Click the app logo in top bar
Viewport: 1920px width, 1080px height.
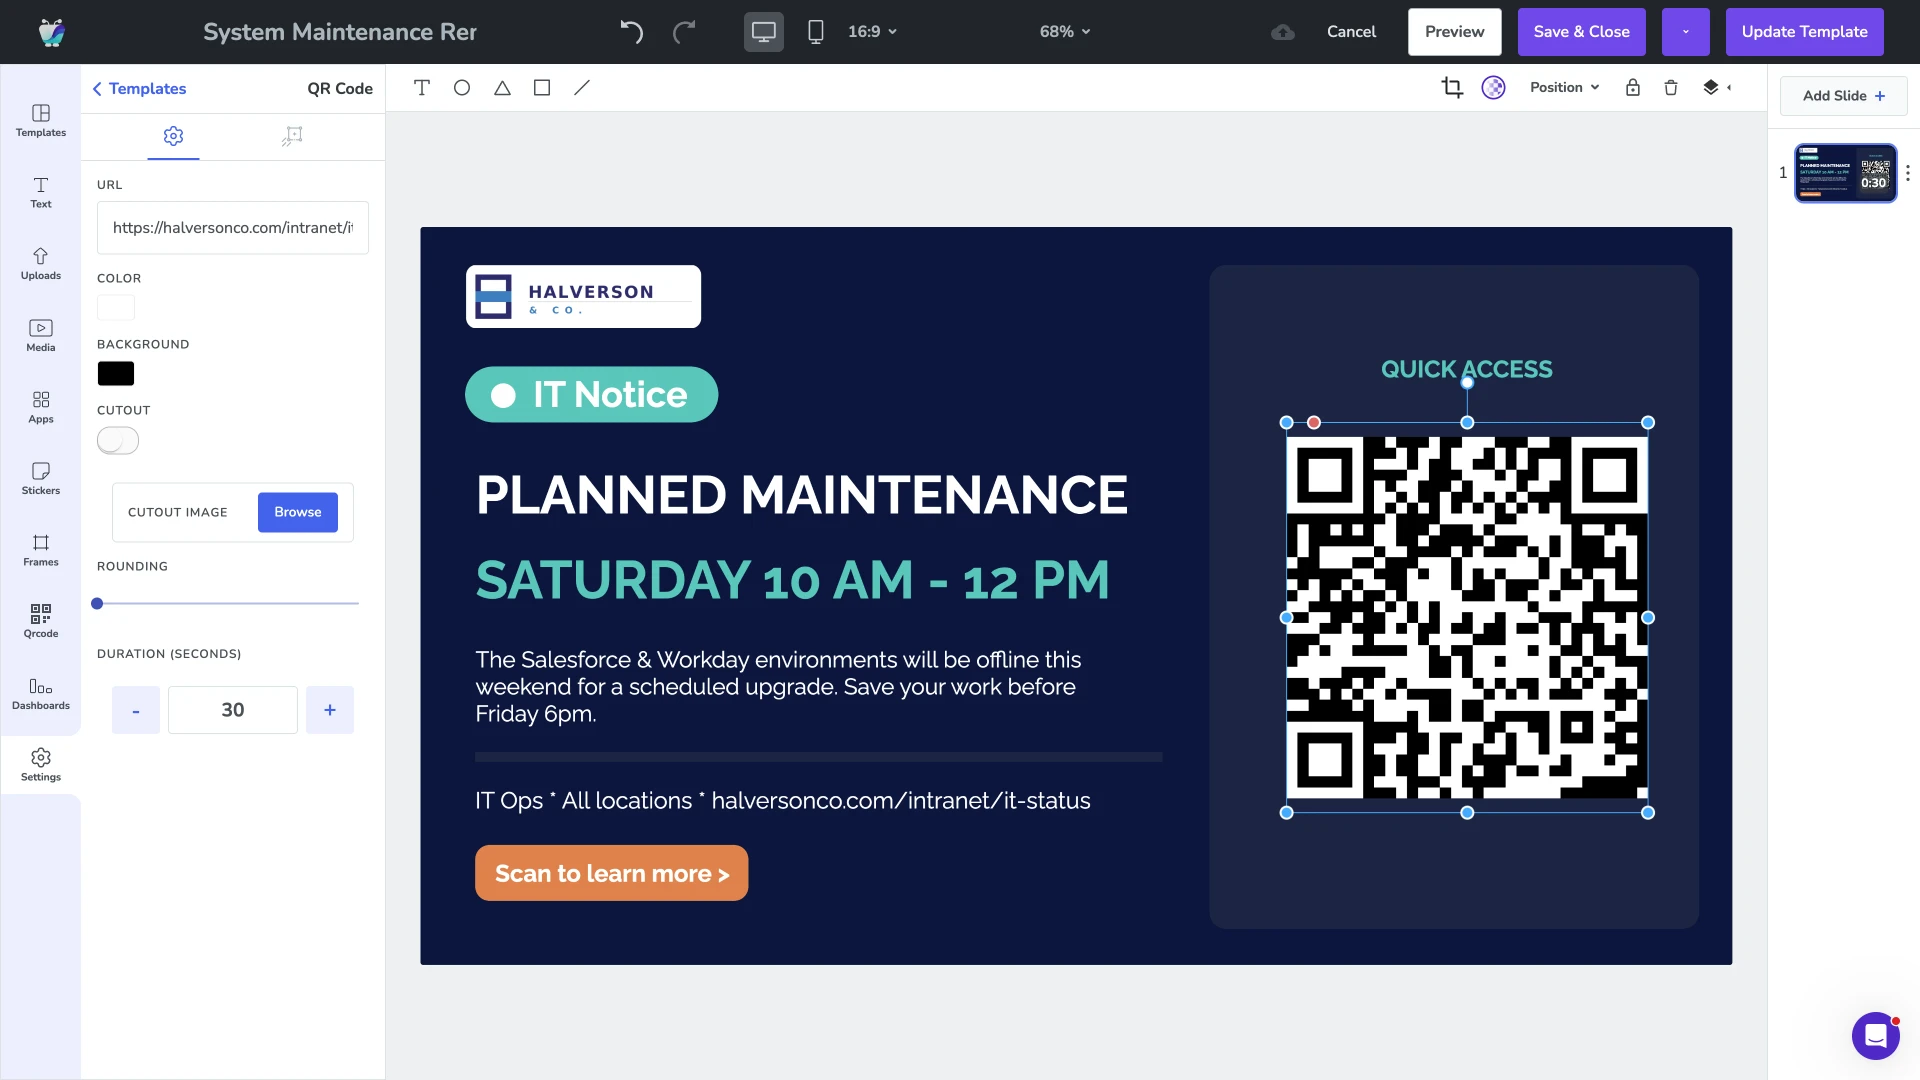pos(52,32)
